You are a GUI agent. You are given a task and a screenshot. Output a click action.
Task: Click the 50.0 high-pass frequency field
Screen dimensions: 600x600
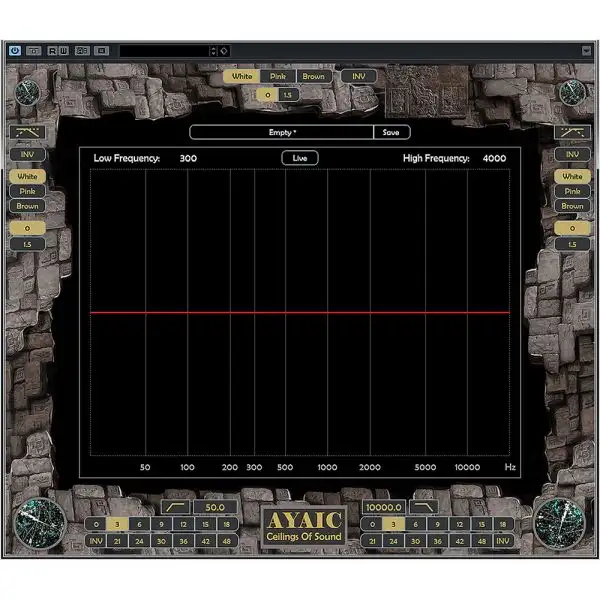pyautogui.click(x=215, y=507)
